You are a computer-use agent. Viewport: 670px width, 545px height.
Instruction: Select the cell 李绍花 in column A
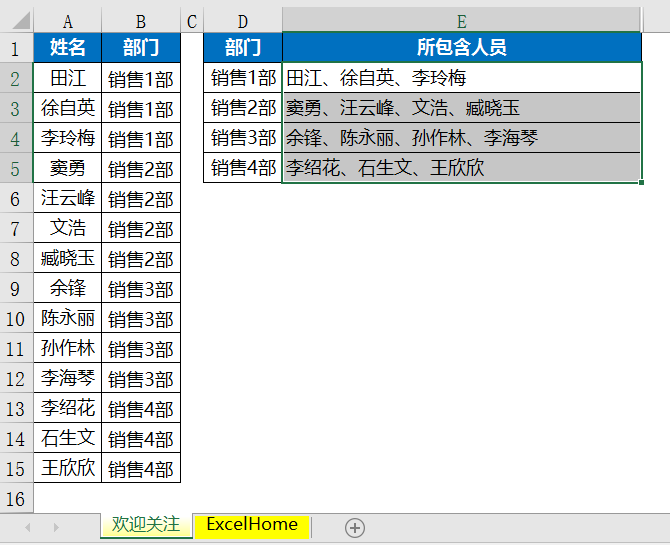pos(68,408)
